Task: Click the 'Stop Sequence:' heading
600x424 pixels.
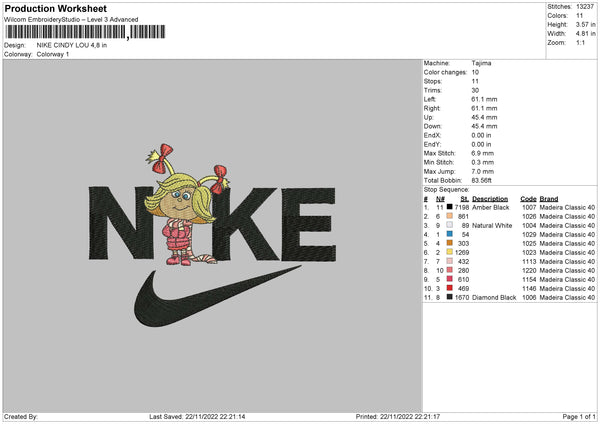Action: [446, 189]
